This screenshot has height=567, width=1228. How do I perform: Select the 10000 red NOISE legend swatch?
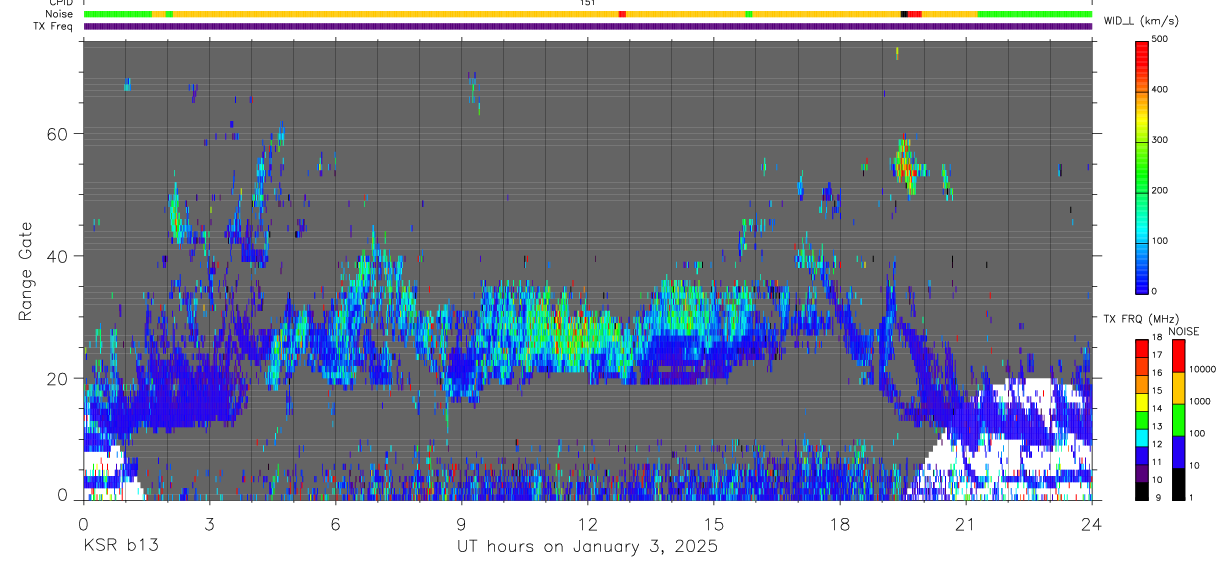click(x=1178, y=355)
